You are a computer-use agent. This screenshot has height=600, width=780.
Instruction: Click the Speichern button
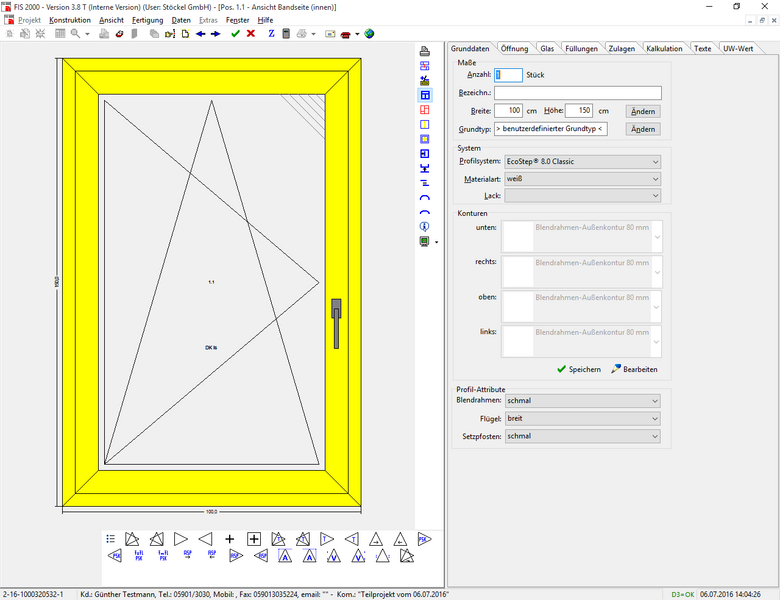click(x=579, y=369)
